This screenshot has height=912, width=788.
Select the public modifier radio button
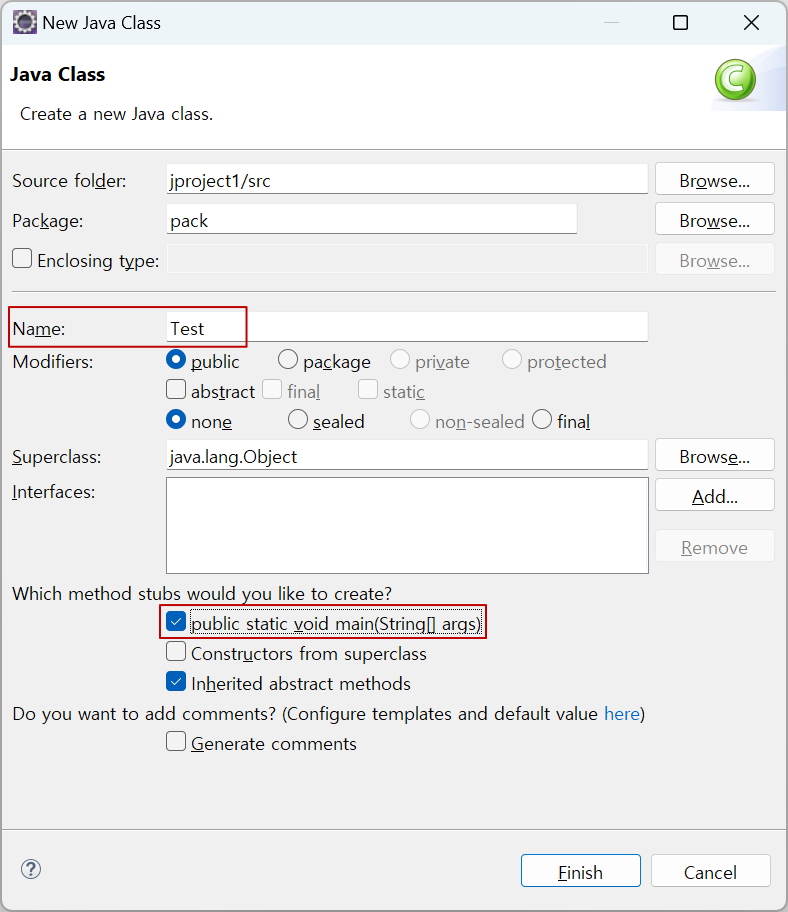coord(176,359)
